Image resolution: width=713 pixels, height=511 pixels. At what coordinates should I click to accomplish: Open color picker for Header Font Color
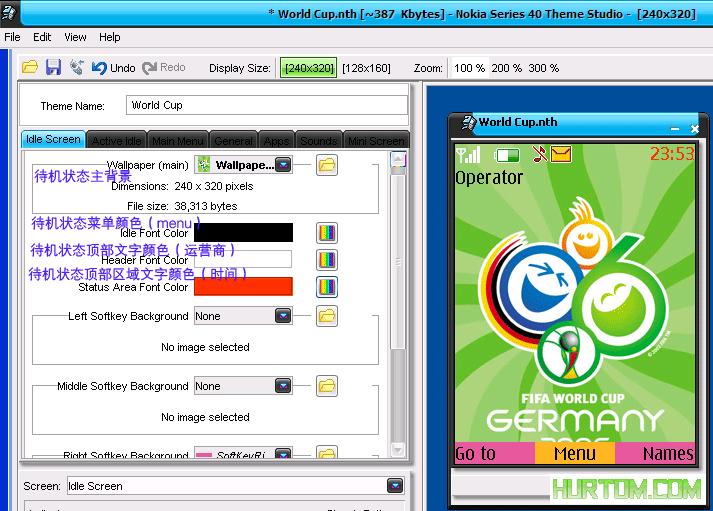(327, 260)
